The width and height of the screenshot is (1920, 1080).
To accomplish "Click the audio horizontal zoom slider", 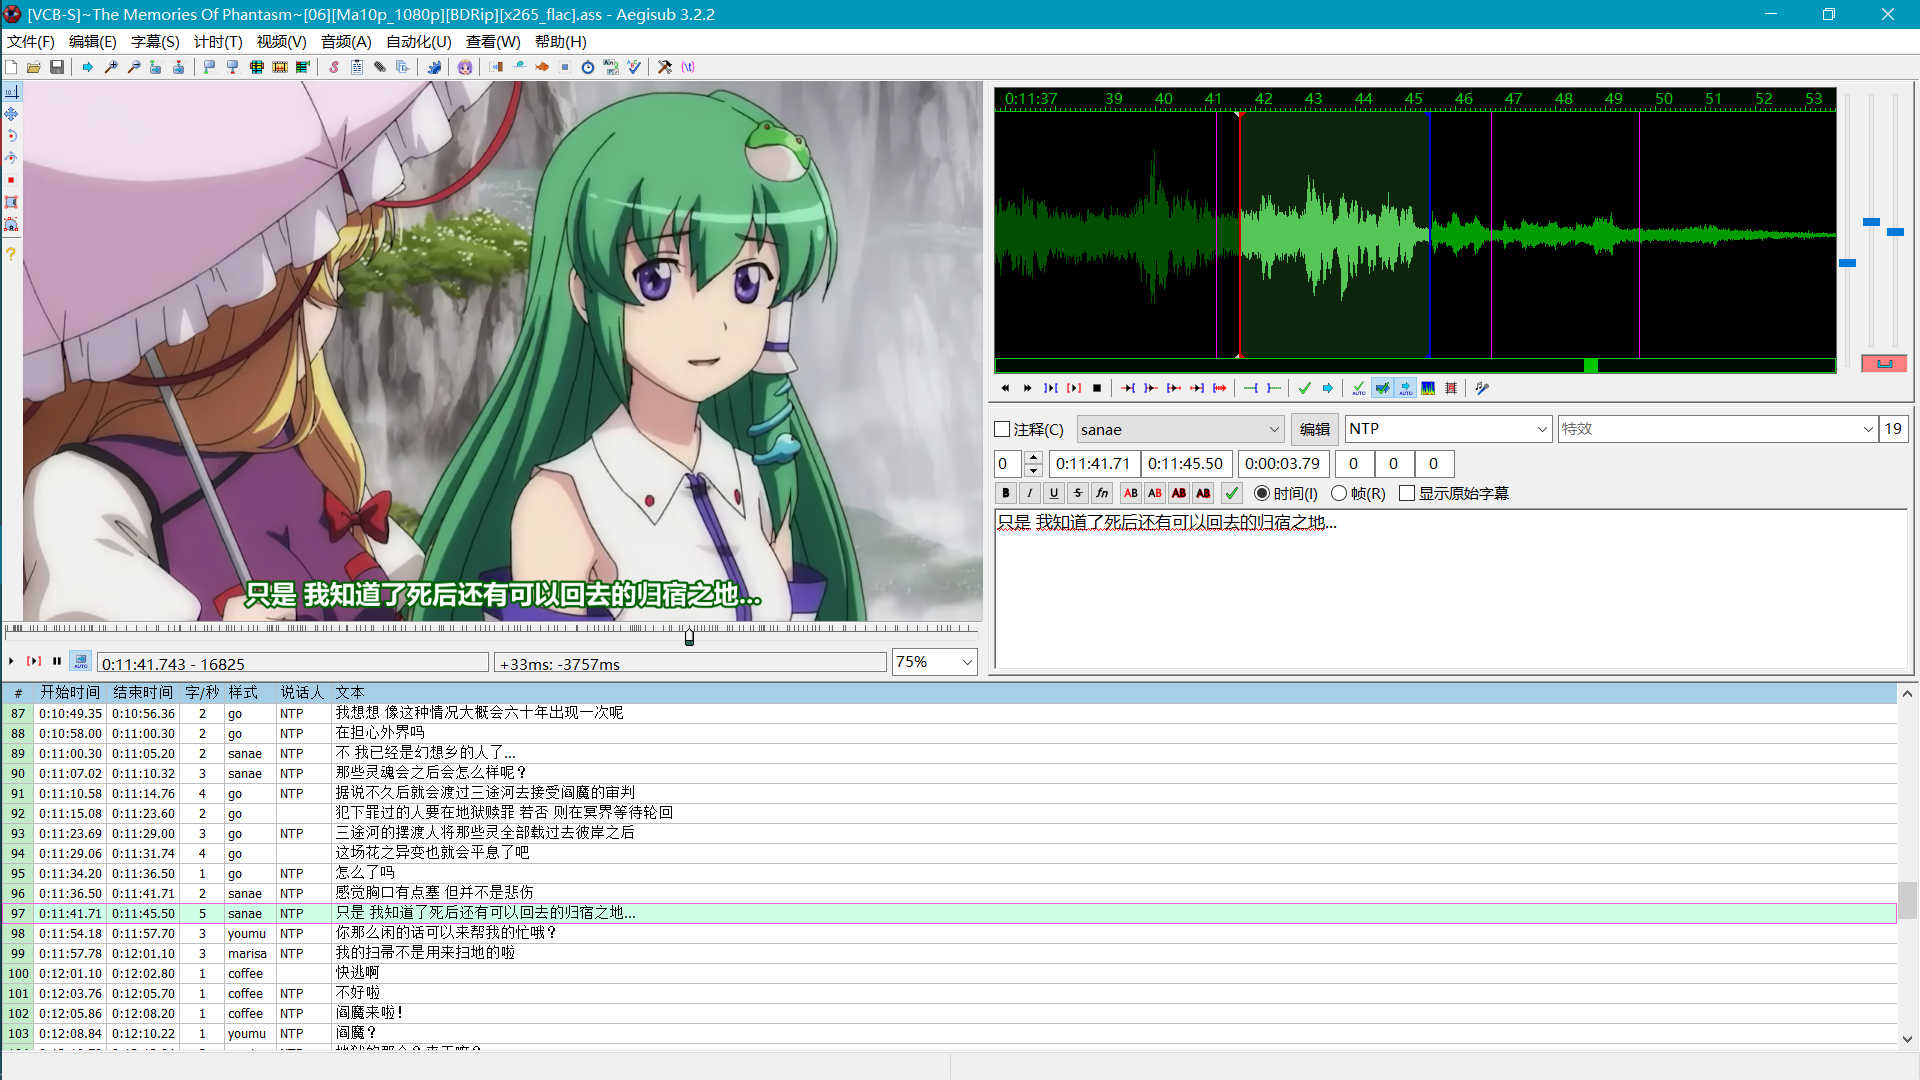I will [x=1848, y=263].
